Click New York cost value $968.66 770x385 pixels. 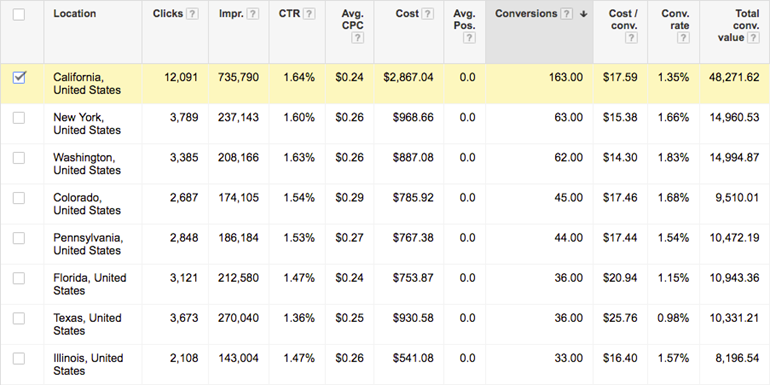pos(413,118)
